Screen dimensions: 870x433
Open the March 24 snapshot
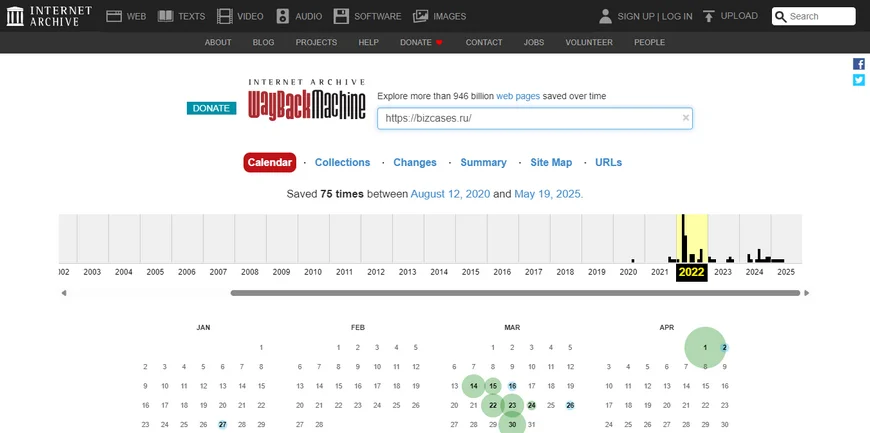pyautogui.click(x=532, y=405)
